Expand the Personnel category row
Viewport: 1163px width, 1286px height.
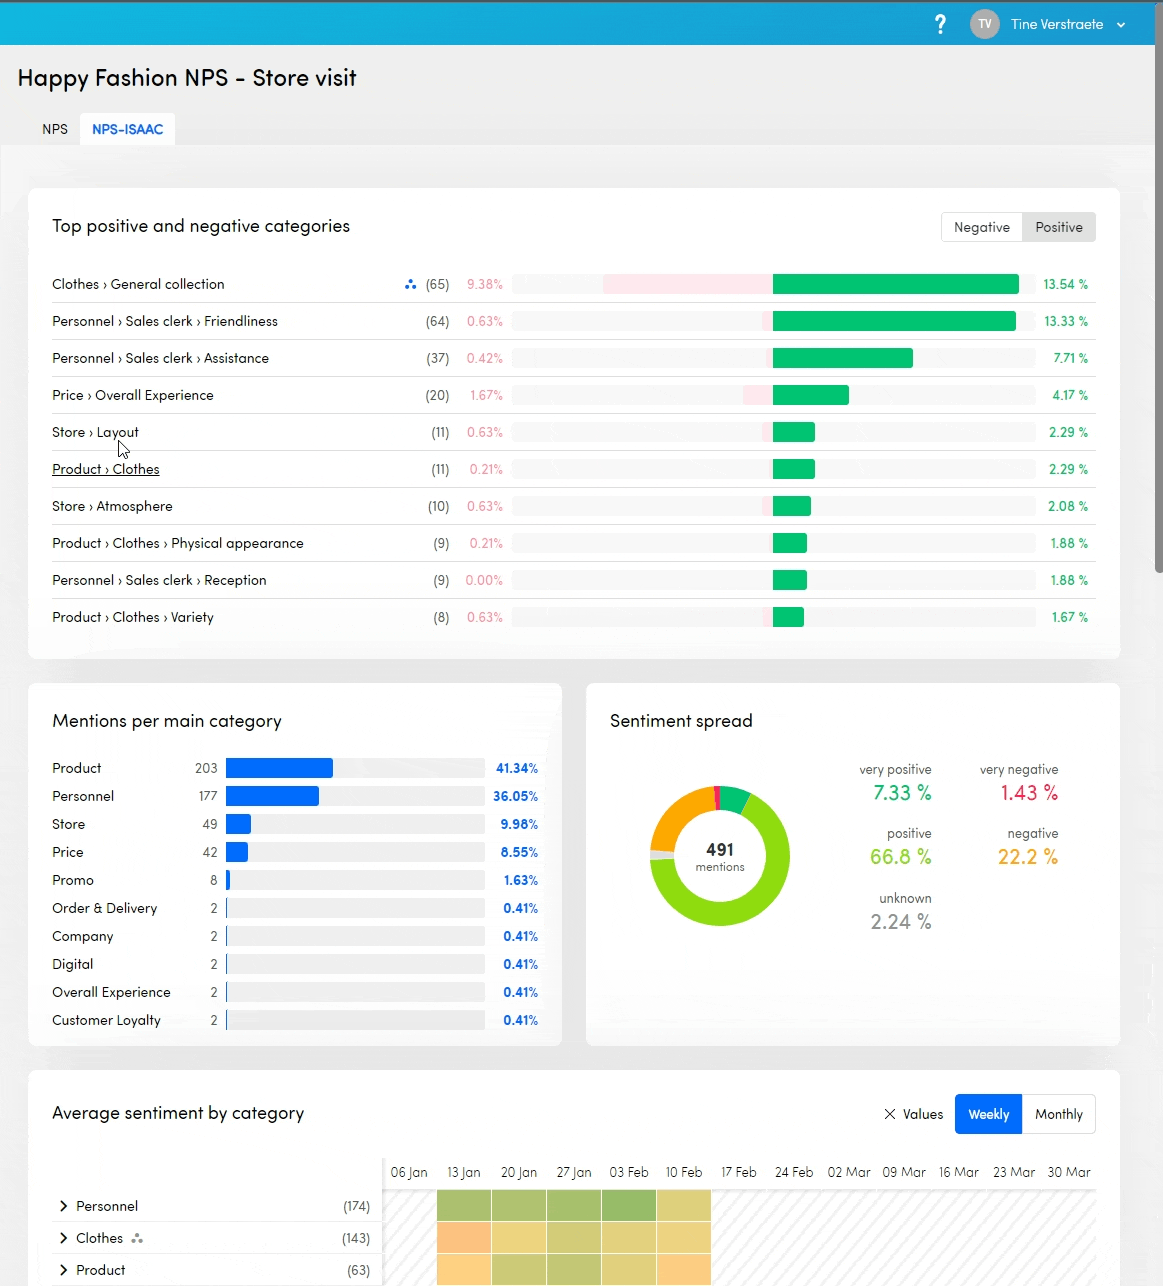tap(64, 1206)
